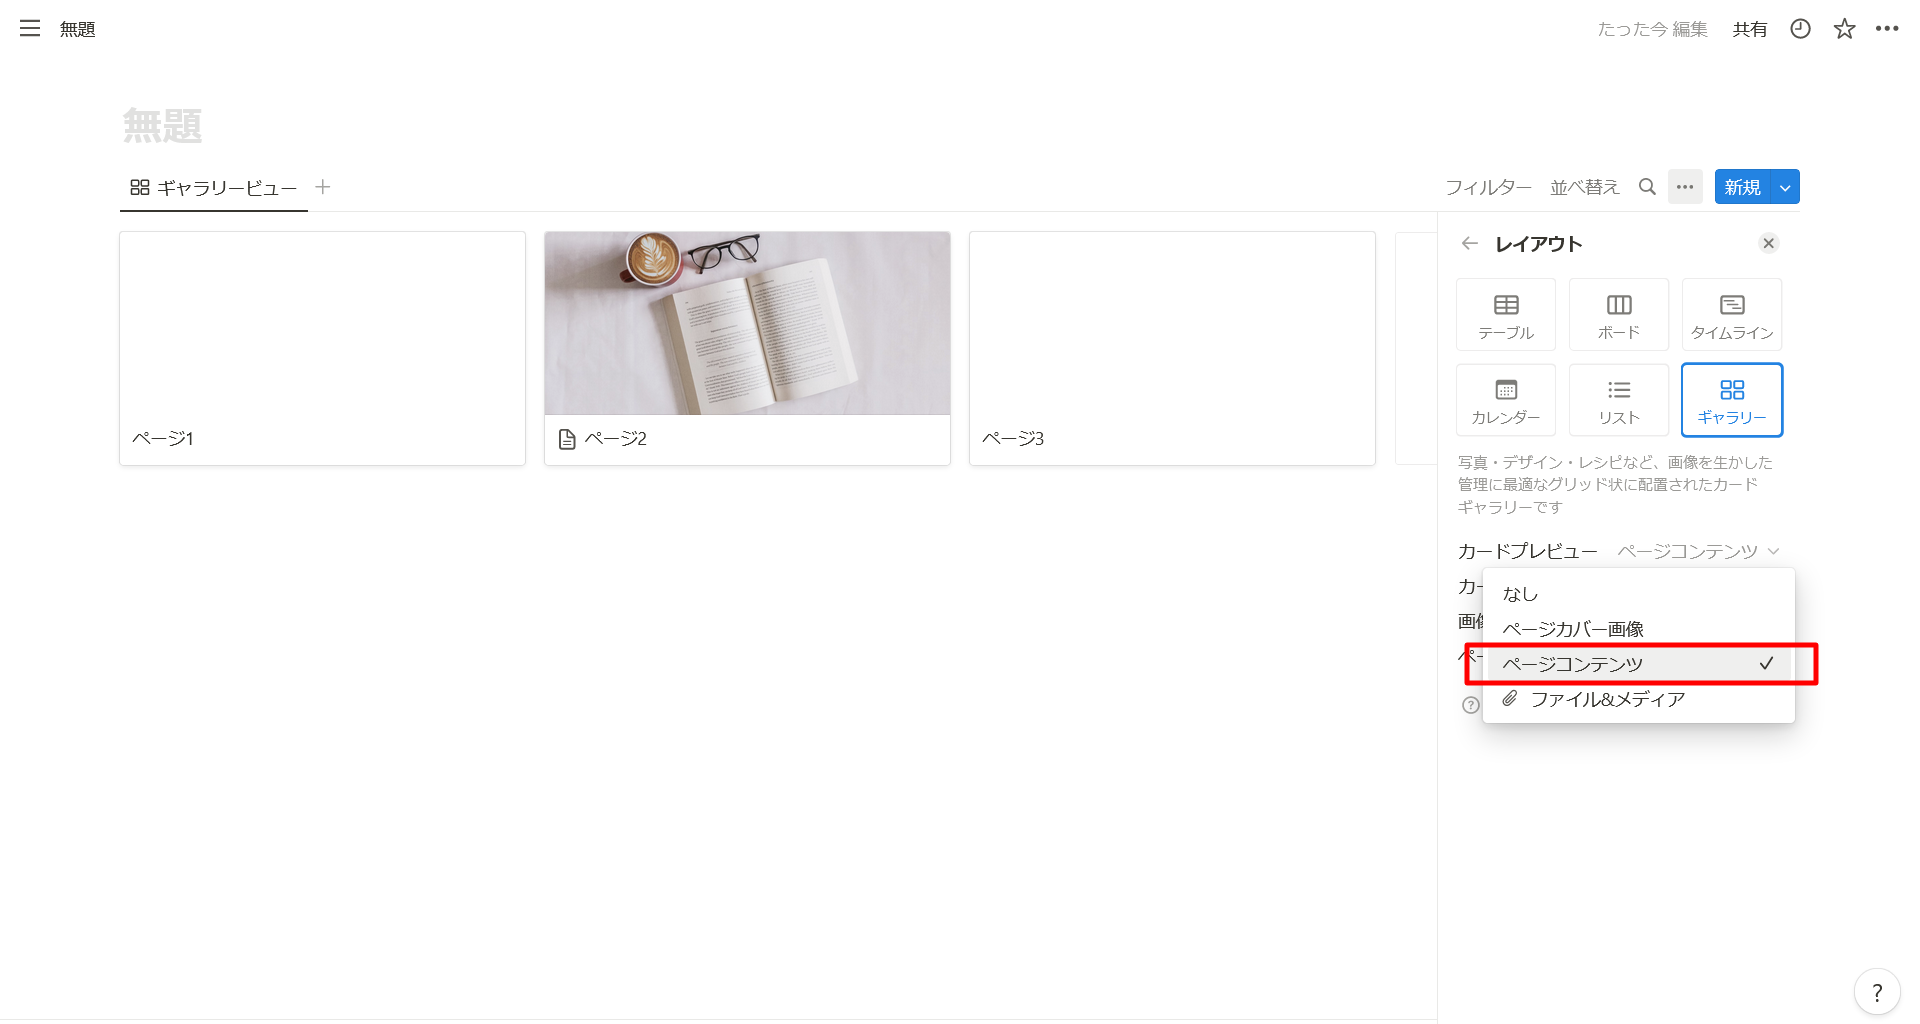
Task: Open page history clock icon
Action: coord(1800,29)
